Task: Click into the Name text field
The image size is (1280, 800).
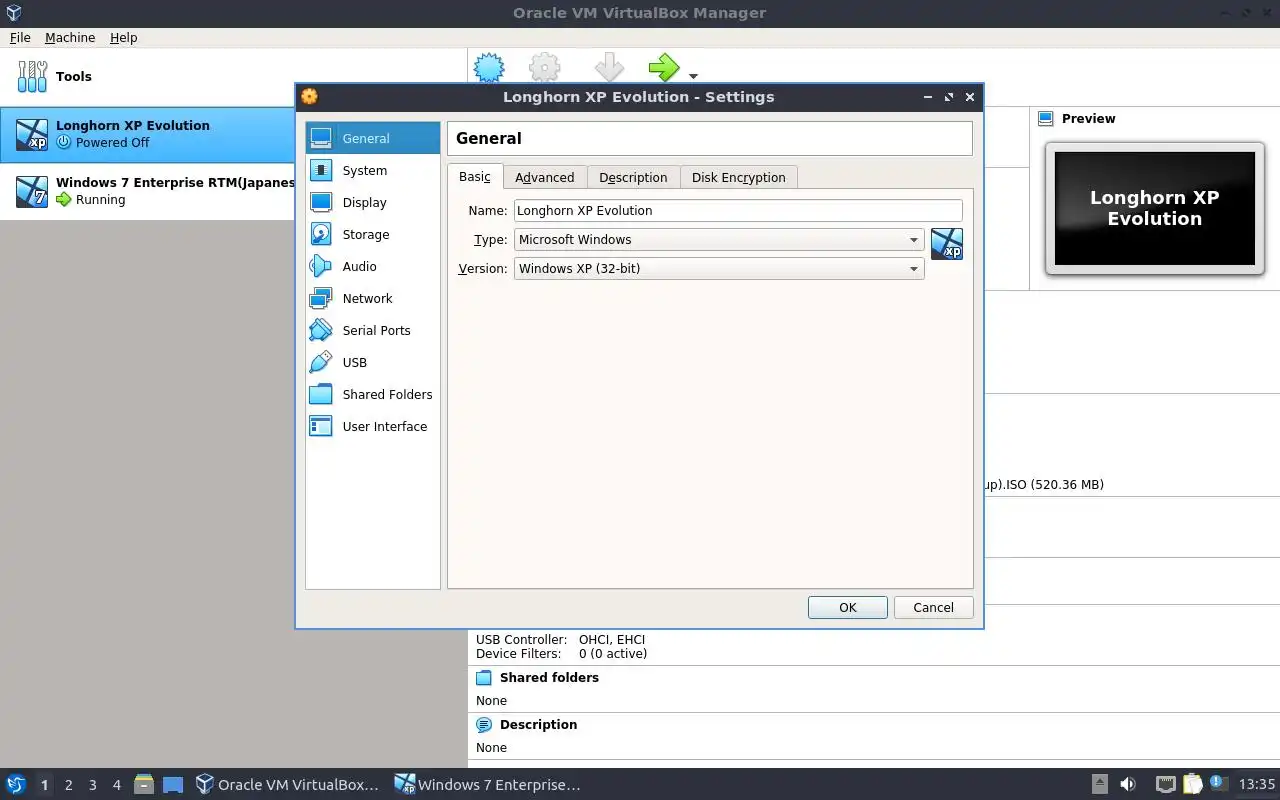Action: point(738,210)
